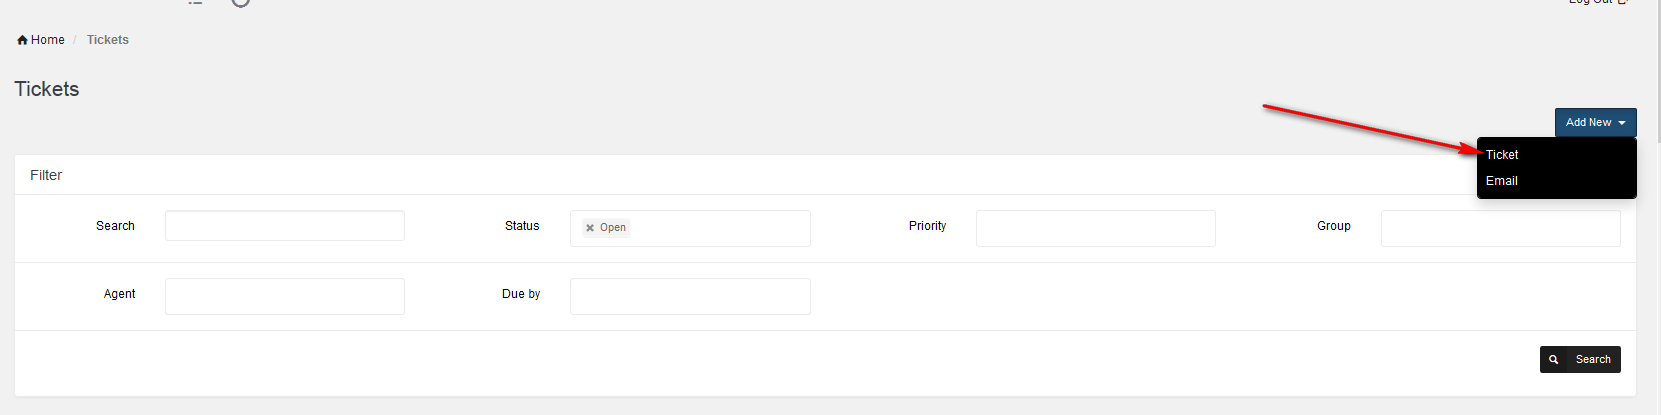Viewport: 1661px width, 415px height.
Task: Open the Agent filter dropdown
Action: point(284,296)
